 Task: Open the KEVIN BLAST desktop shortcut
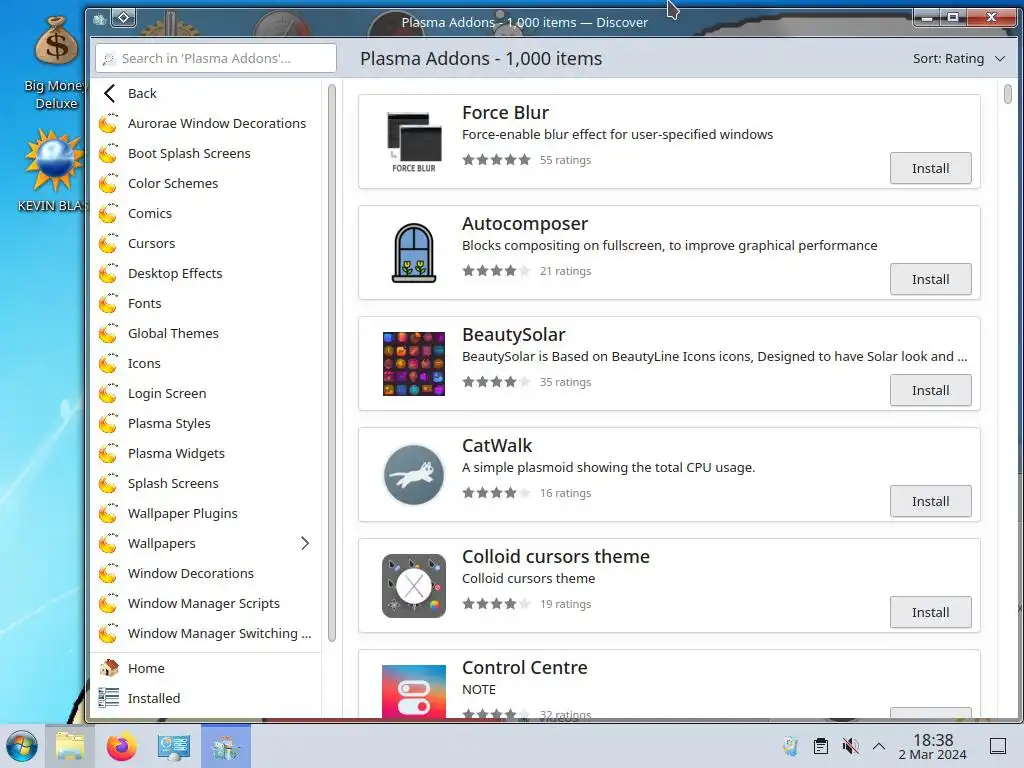[54, 171]
